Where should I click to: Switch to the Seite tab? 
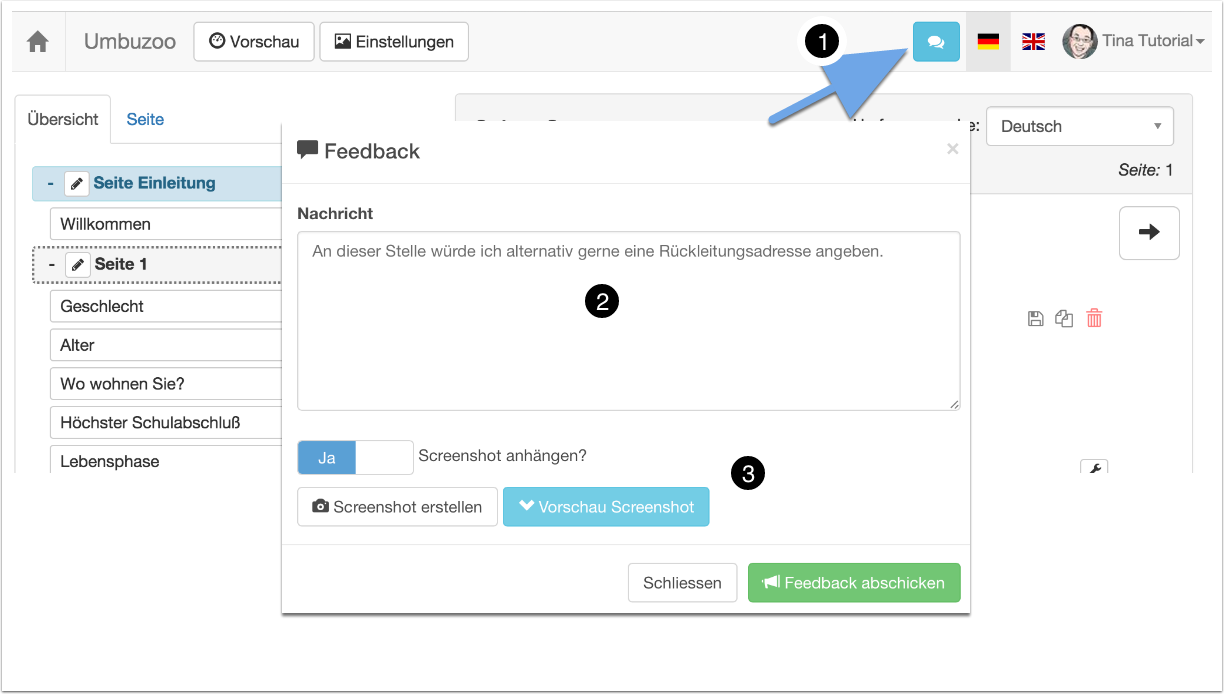point(145,120)
